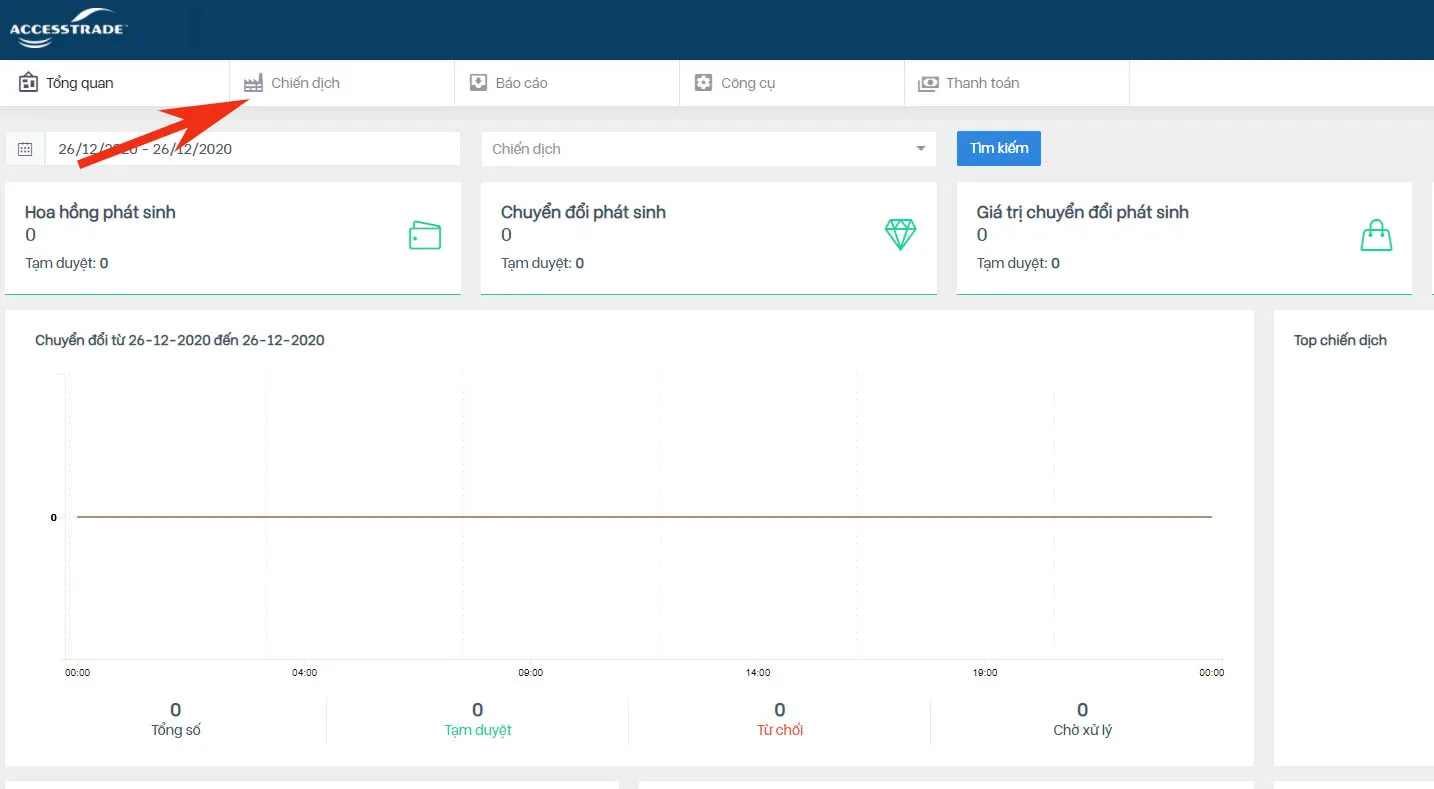The height and width of the screenshot is (789, 1434).
Task: Click the red Từ chối label
Action: [x=780, y=730]
